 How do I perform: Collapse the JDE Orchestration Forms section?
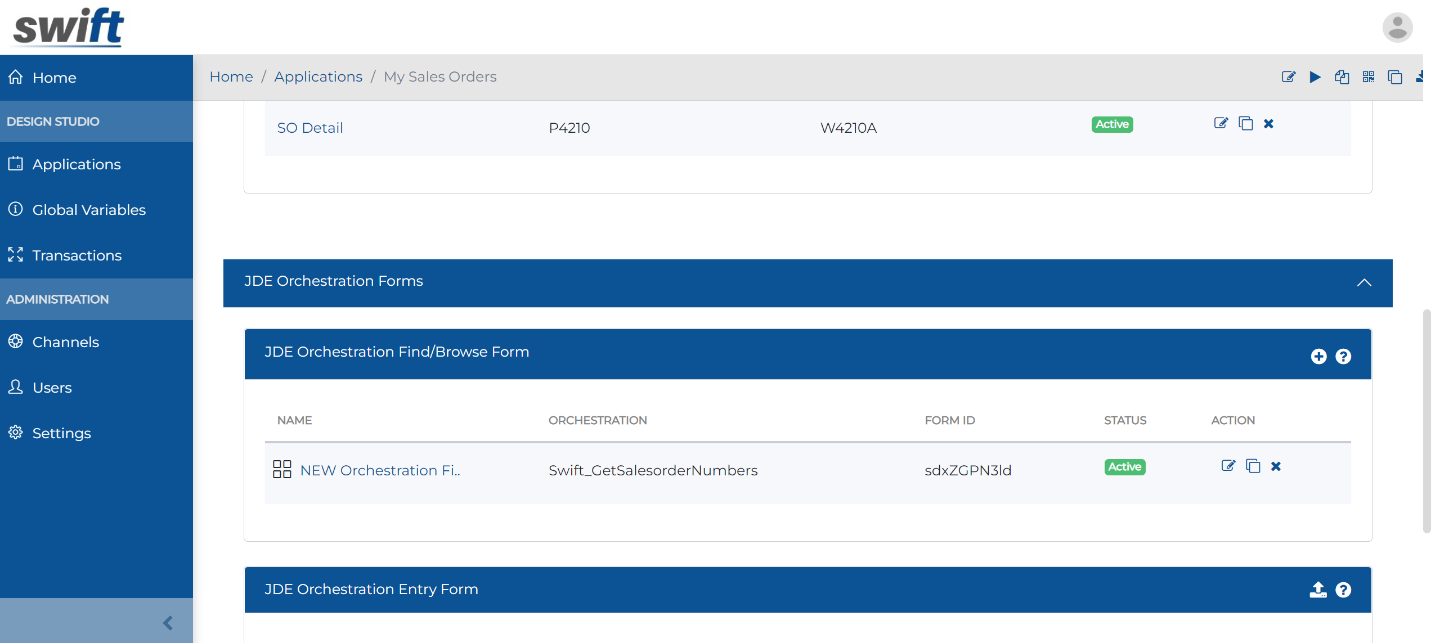1364,283
